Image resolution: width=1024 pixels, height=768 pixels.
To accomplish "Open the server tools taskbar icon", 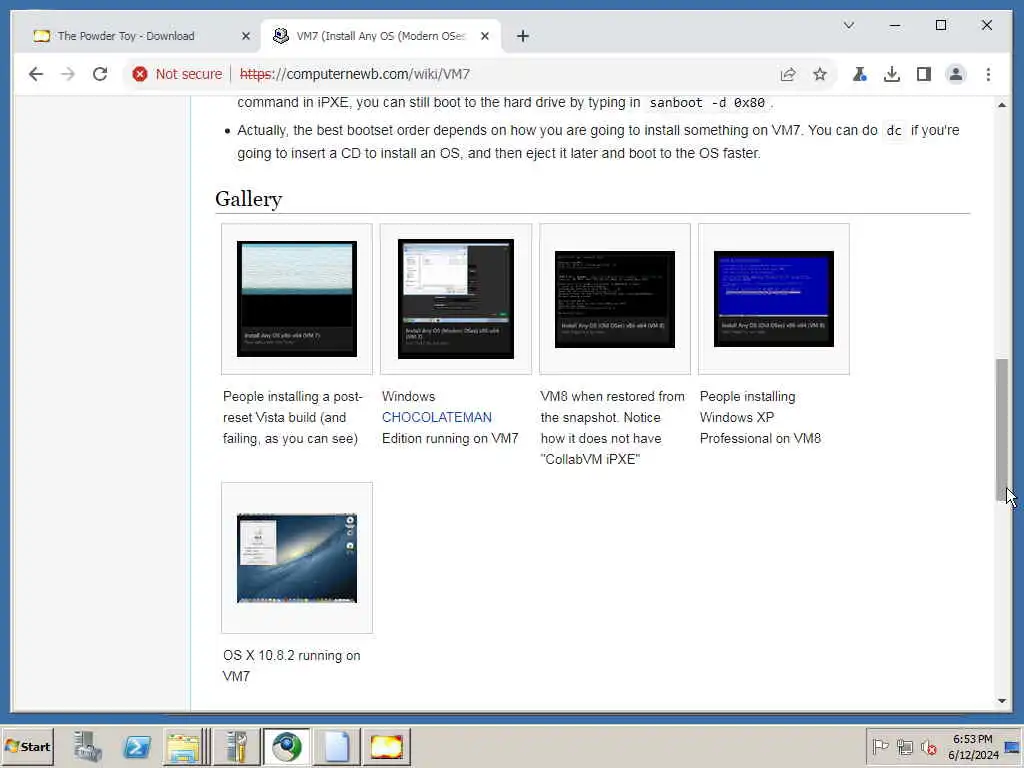I will click(x=236, y=746).
